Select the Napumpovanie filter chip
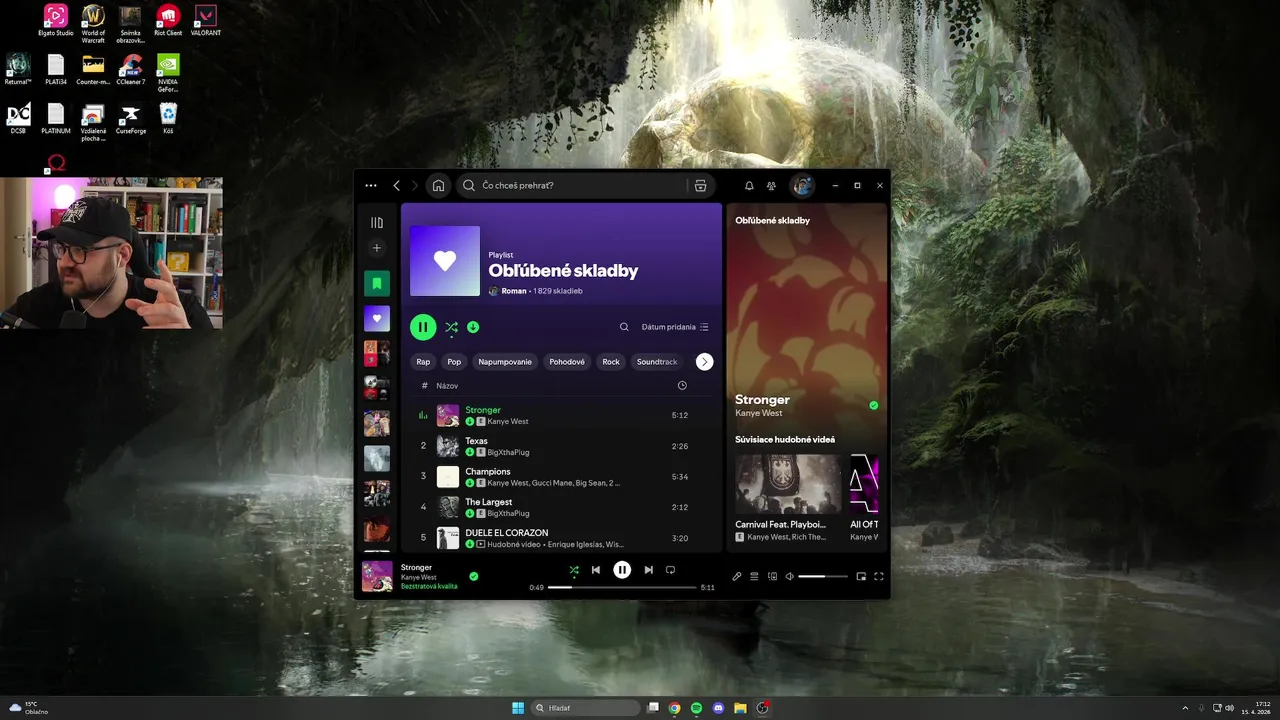 (x=505, y=362)
